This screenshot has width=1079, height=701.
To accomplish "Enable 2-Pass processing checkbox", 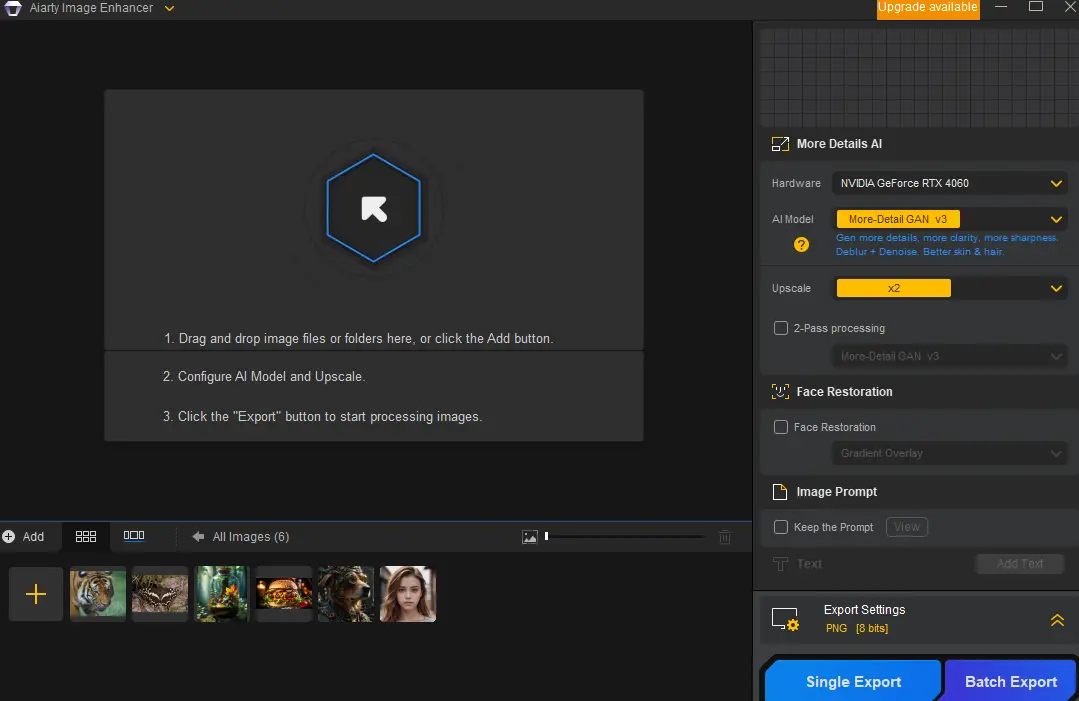I will 781,328.
